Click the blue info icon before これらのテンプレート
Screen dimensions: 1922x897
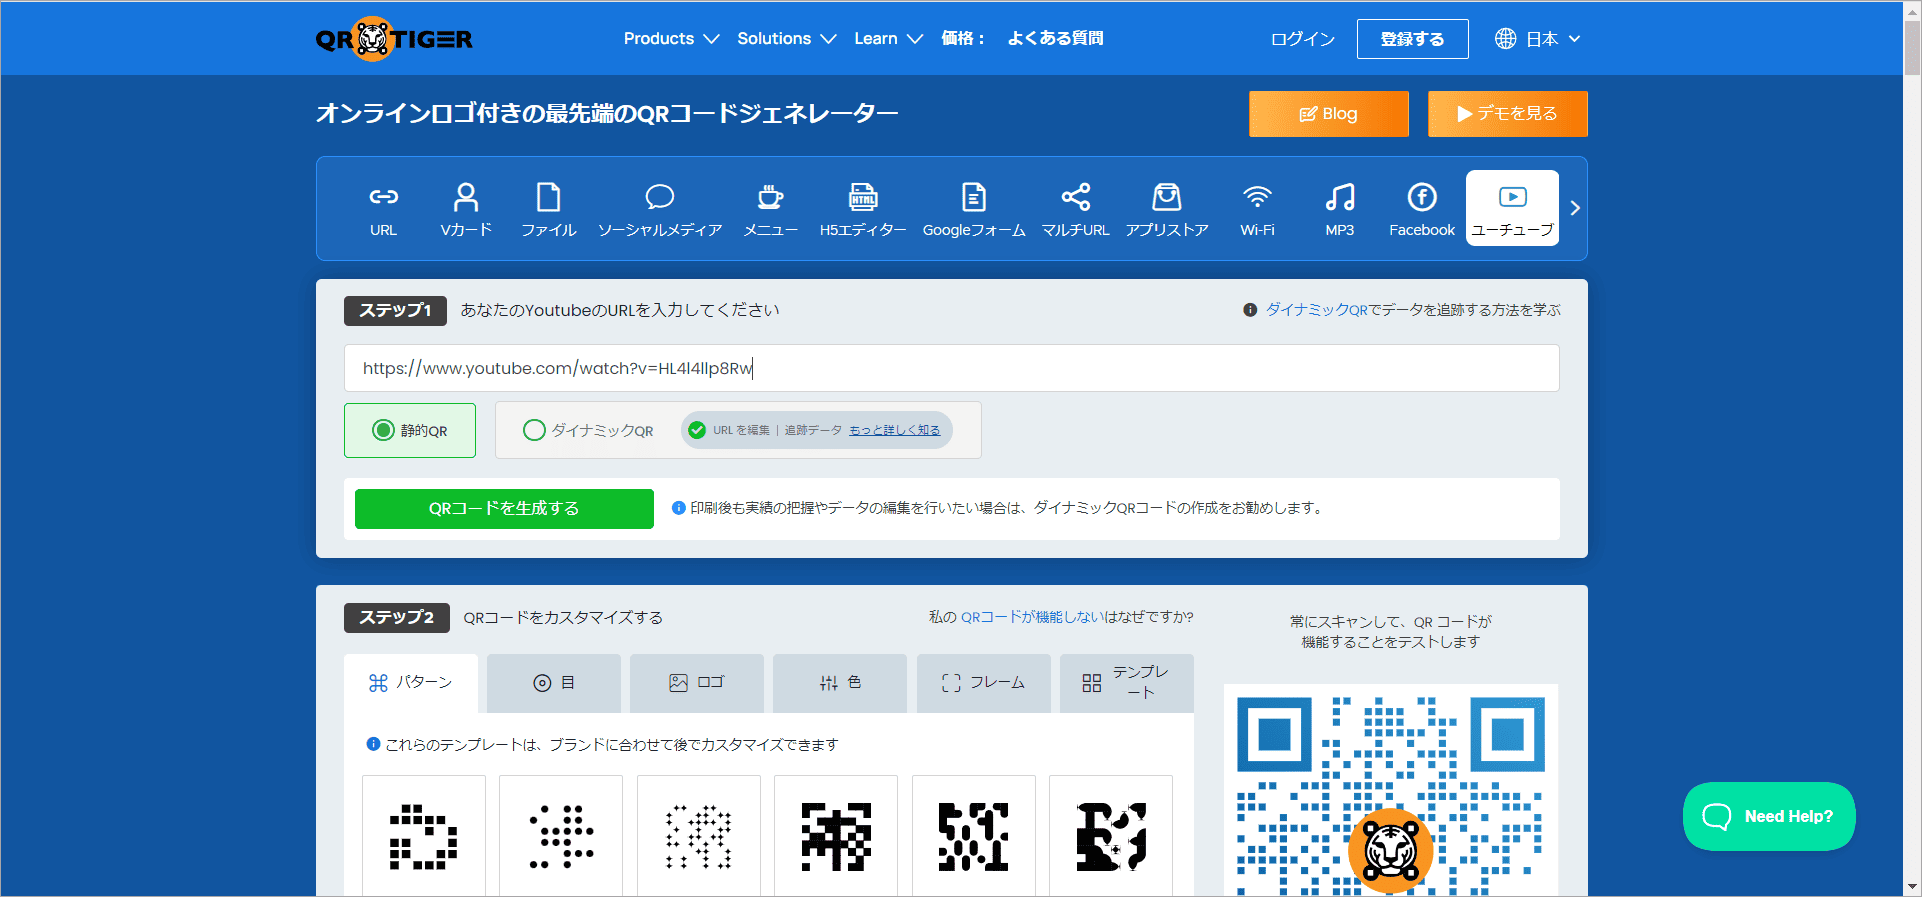click(373, 744)
